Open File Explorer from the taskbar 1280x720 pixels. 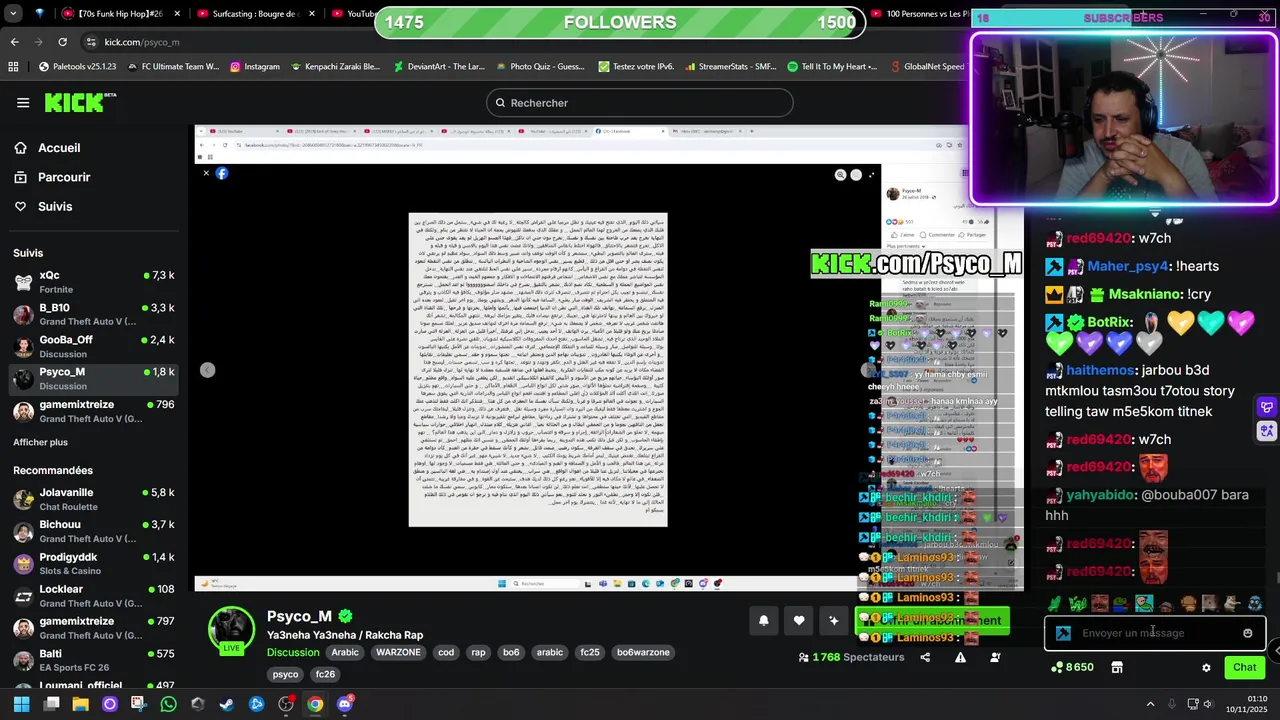80,704
